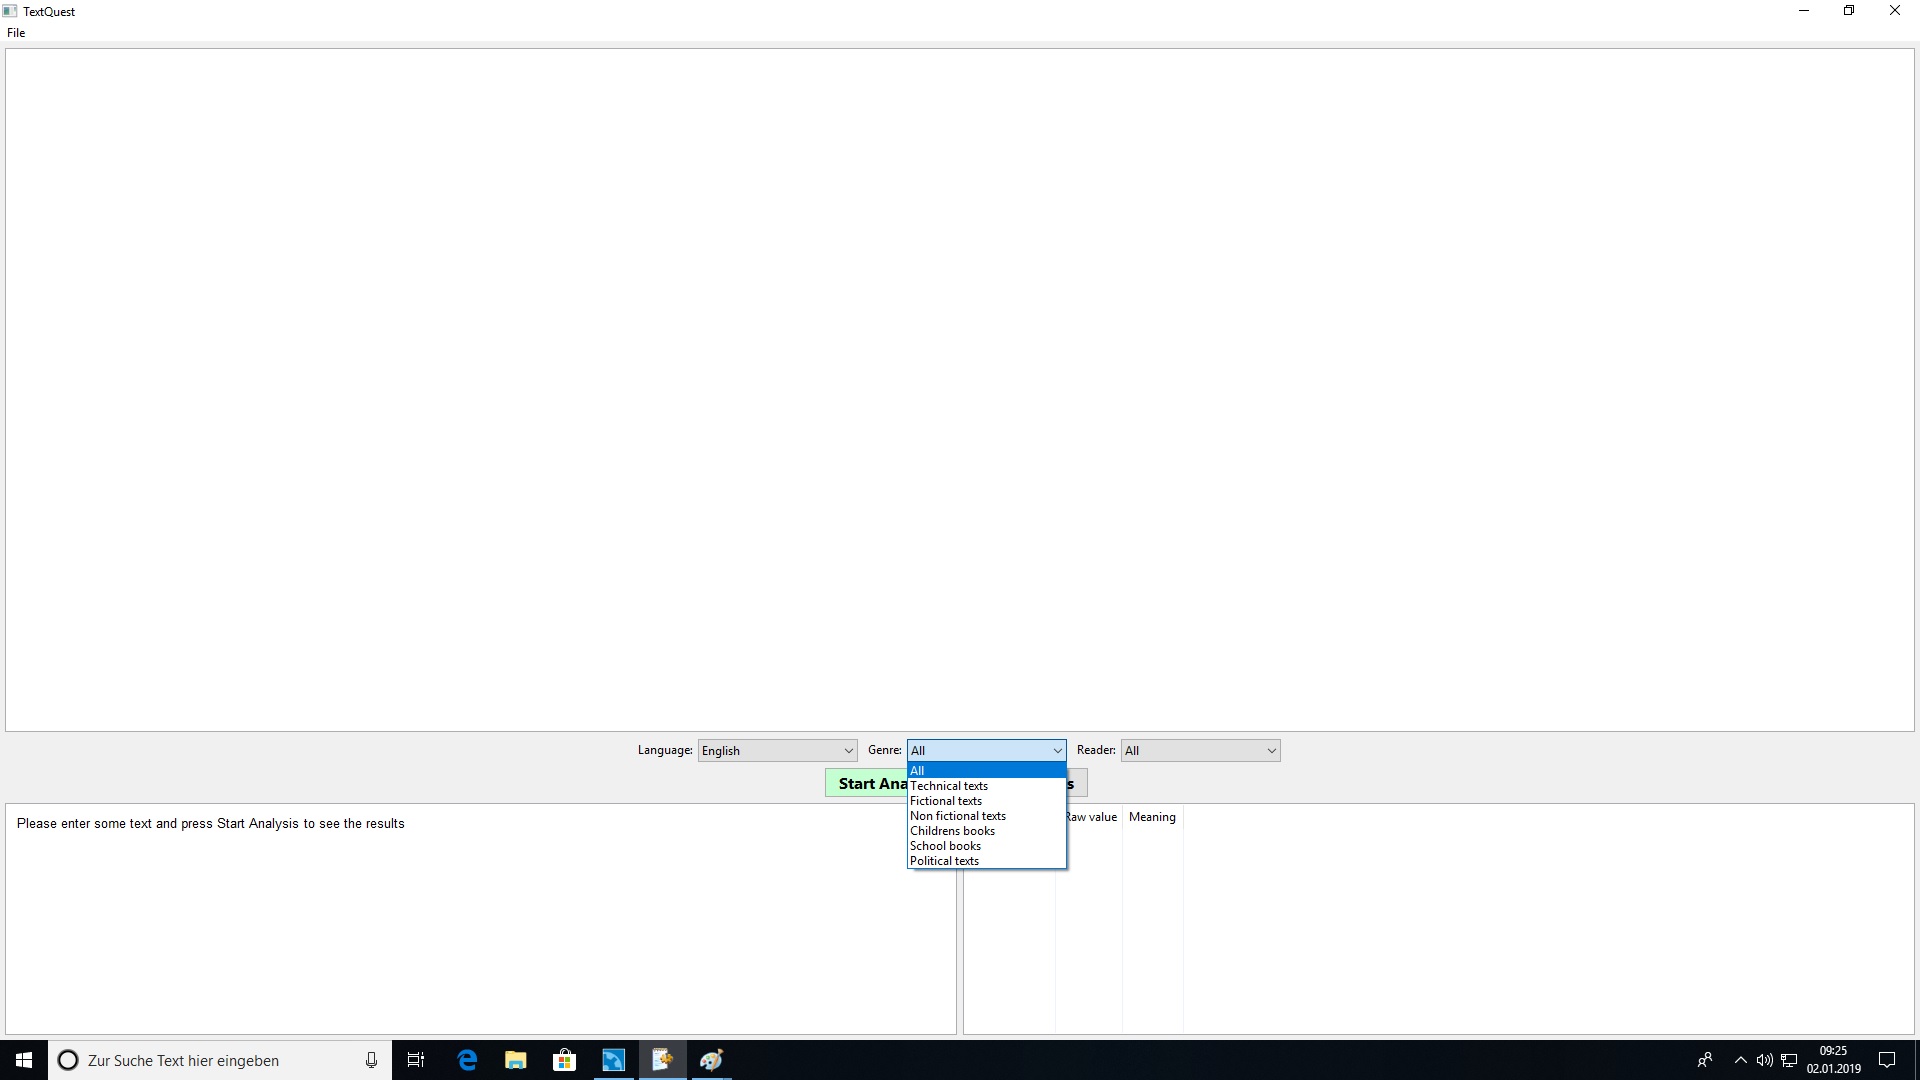Select 'School books' genre option
The width and height of the screenshot is (1920, 1080).
947,845
